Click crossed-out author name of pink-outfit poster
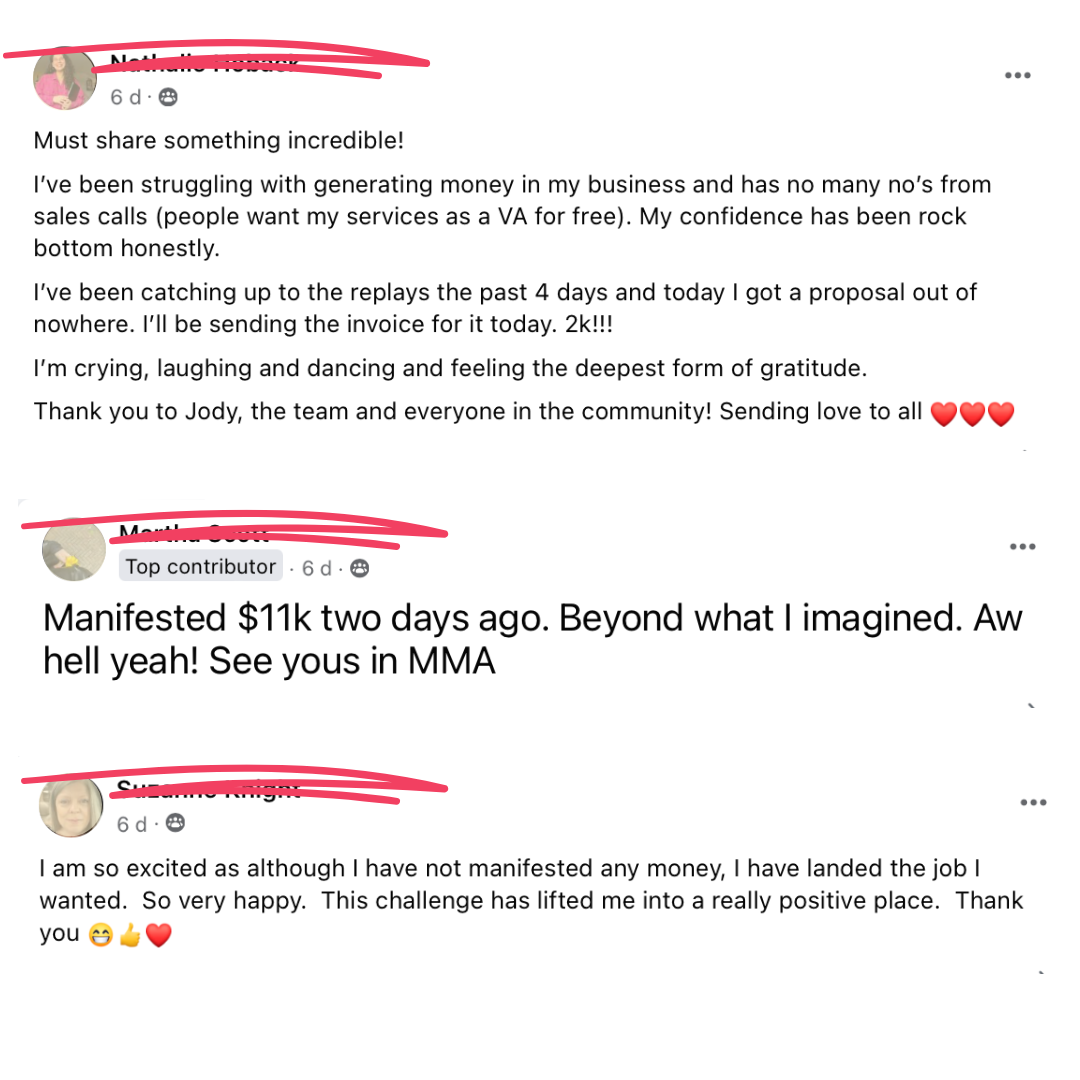Image resolution: width=1080 pixels, height=1080 pixels. pyautogui.click(x=204, y=63)
